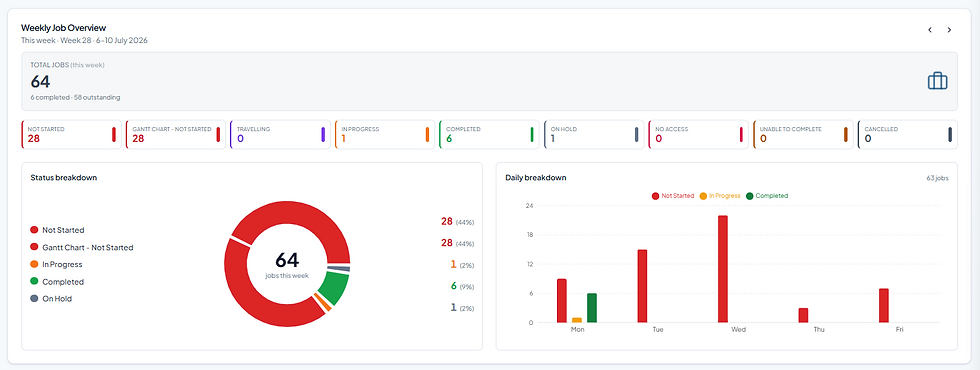
Task: Select the No Access status card
Action: [698, 134]
